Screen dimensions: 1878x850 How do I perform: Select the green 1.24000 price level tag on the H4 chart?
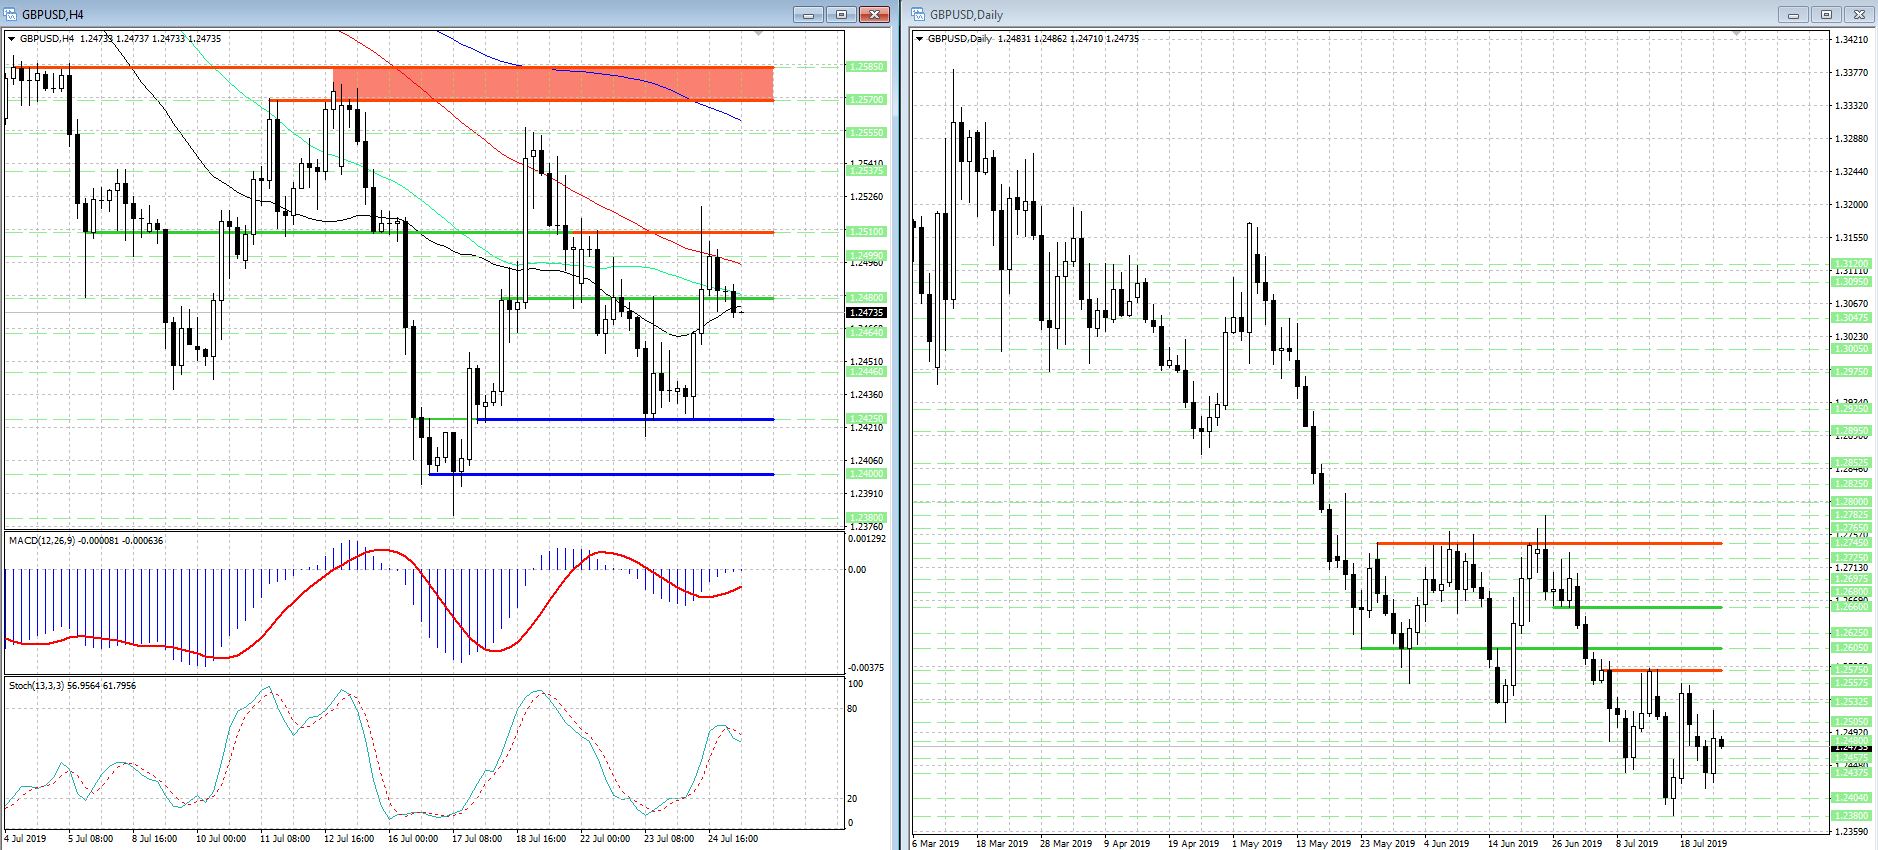[866, 474]
